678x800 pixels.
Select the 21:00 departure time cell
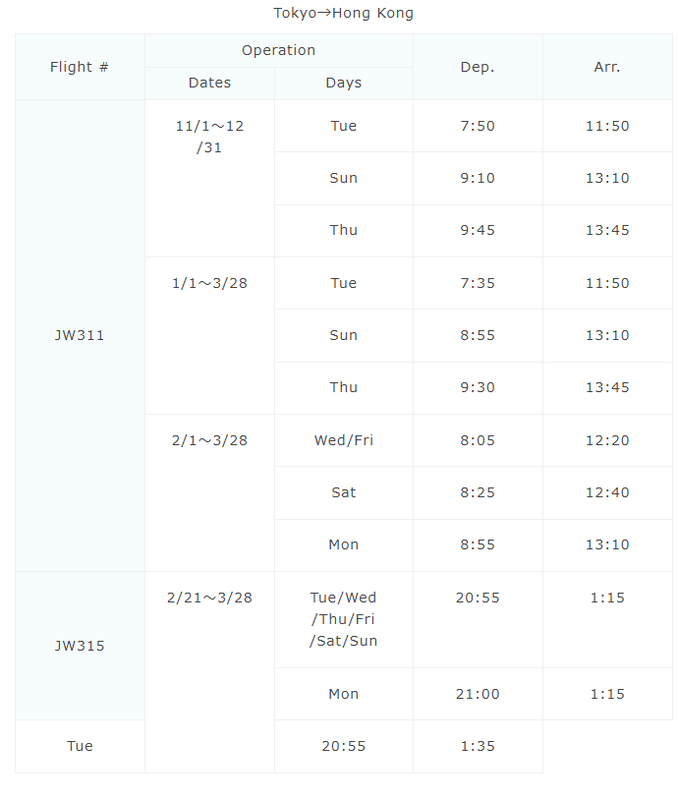[x=477, y=694]
